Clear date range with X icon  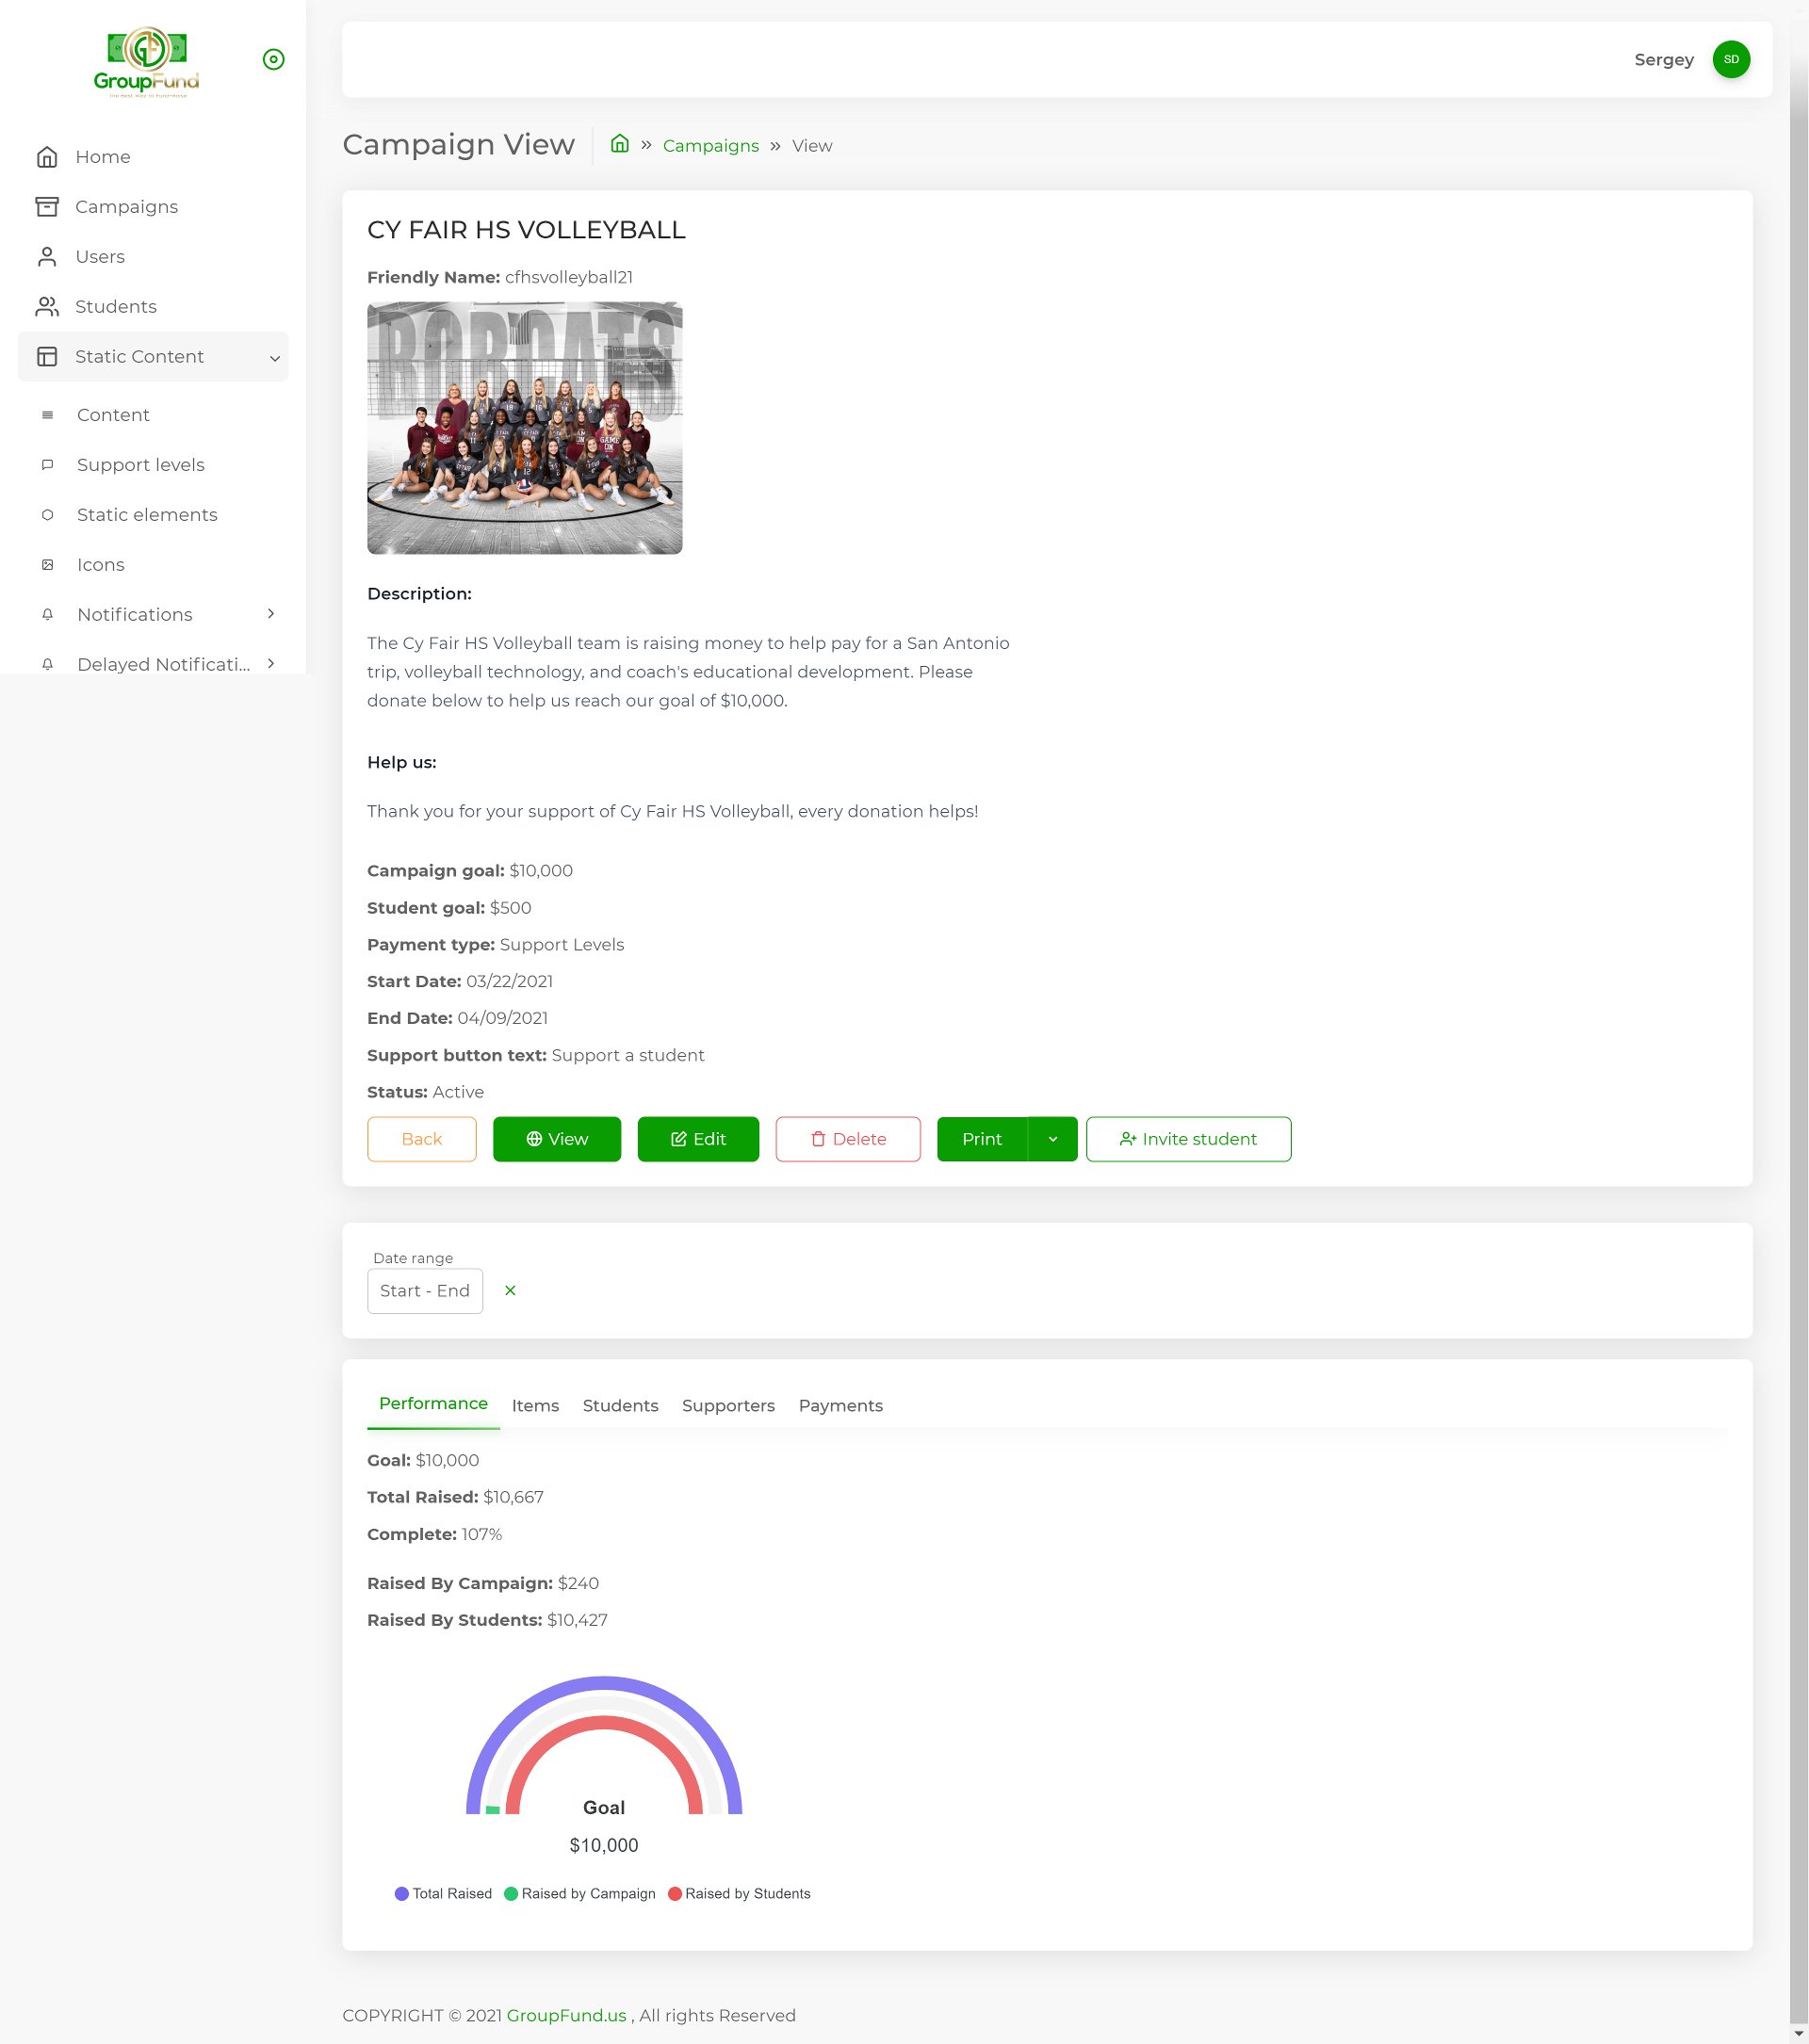click(x=510, y=1290)
